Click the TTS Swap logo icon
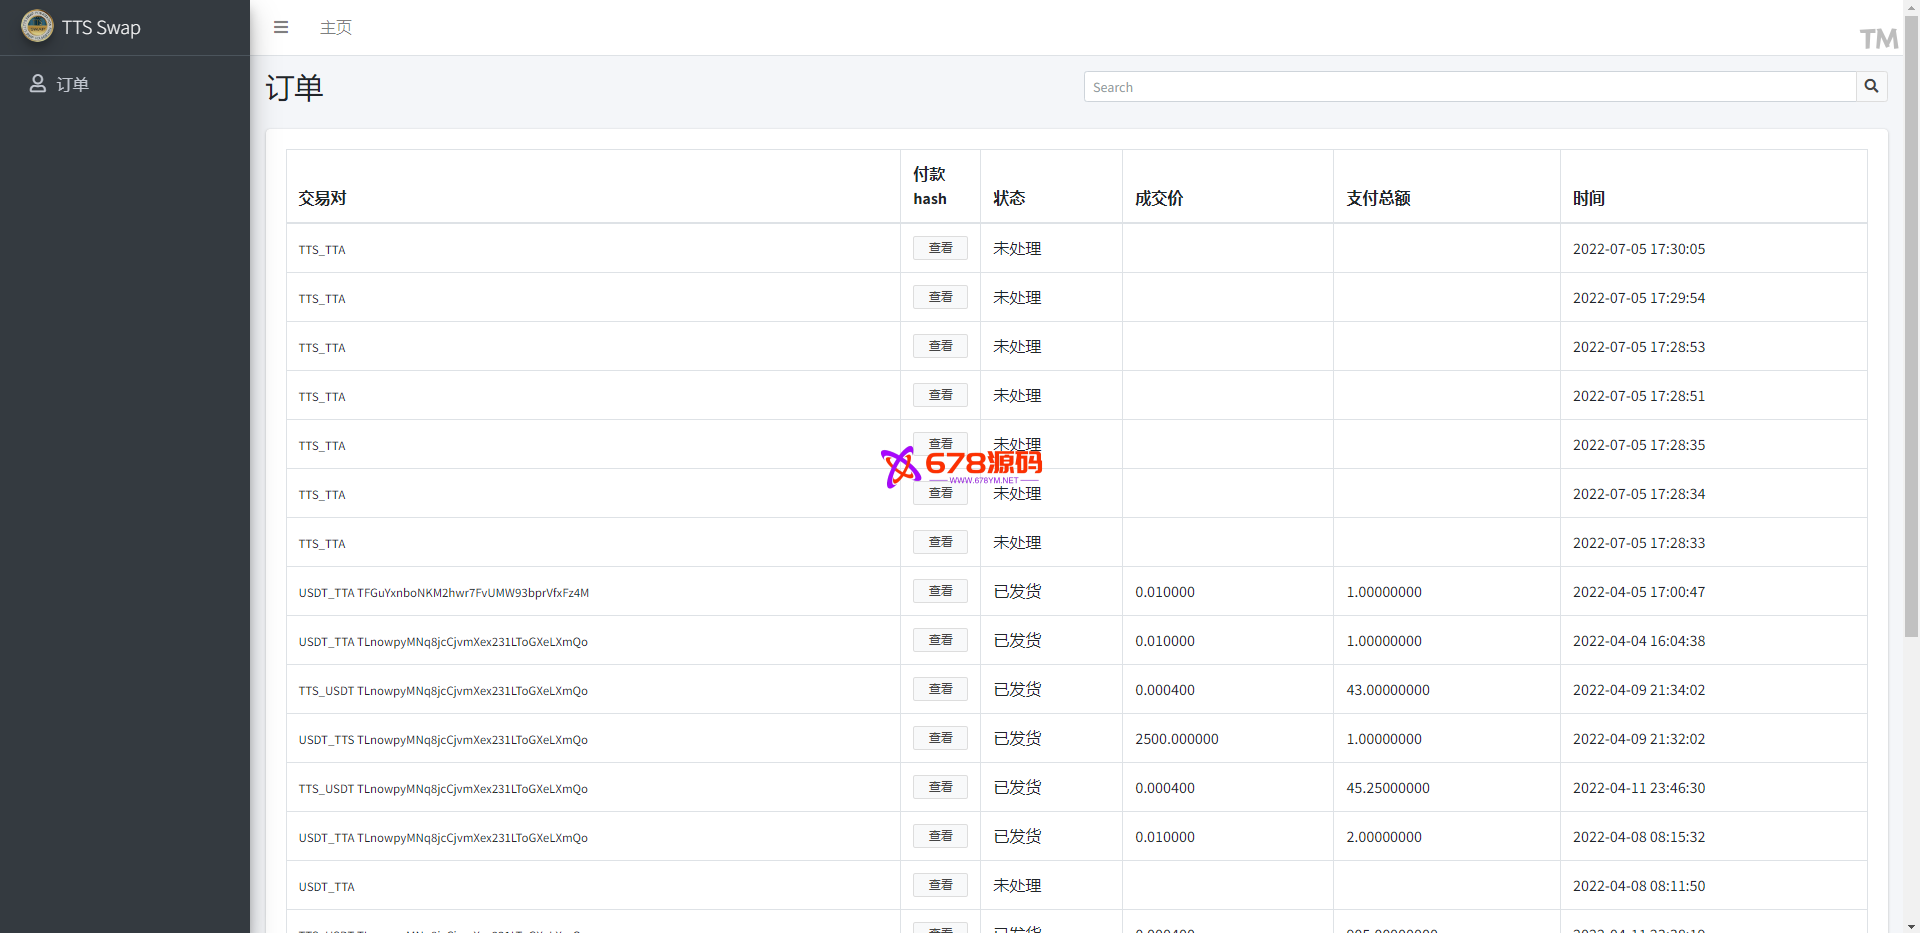This screenshot has height=933, width=1920. coord(37,27)
